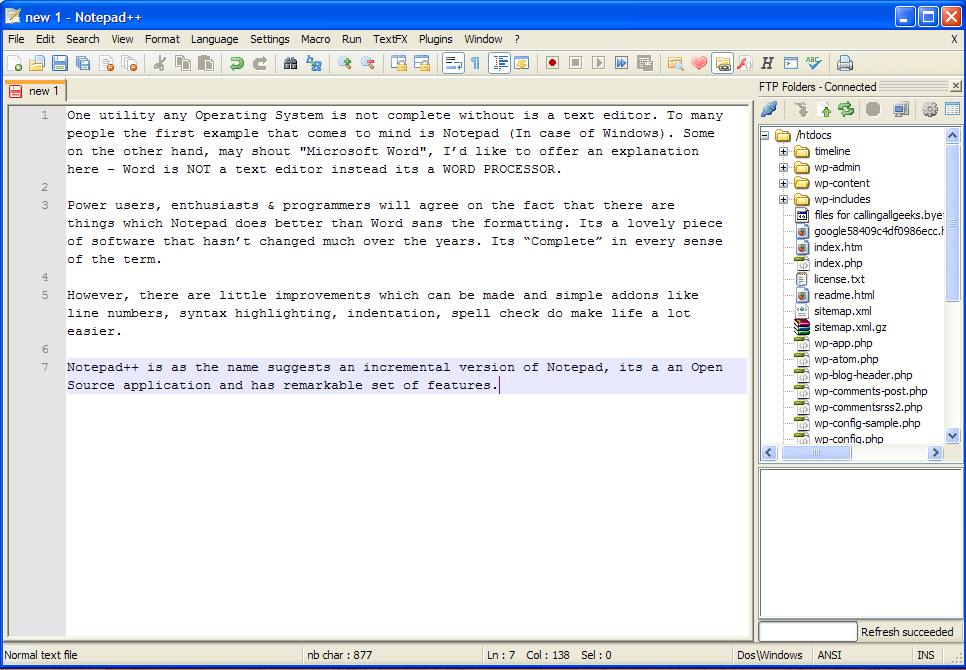Toggle user-defined language lightning icon
The width and height of the screenshot is (966, 670).
[x=522, y=63]
